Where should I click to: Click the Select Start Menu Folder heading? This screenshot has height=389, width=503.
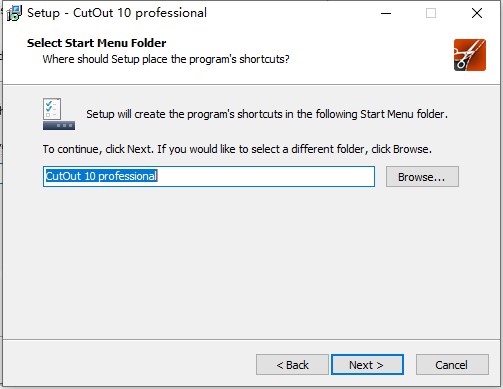[96, 43]
